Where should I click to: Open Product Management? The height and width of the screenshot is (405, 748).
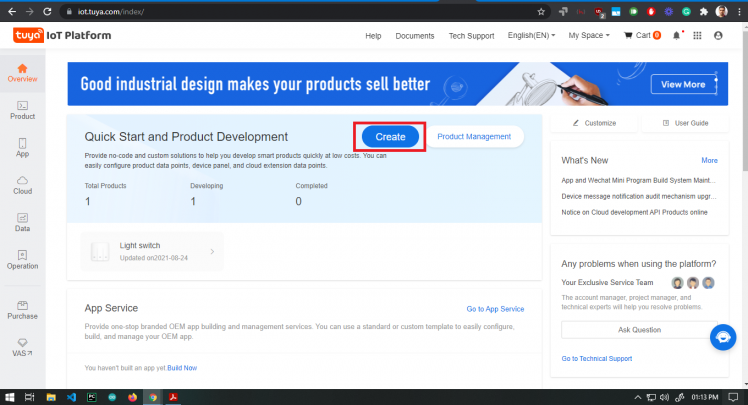[x=474, y=136]
